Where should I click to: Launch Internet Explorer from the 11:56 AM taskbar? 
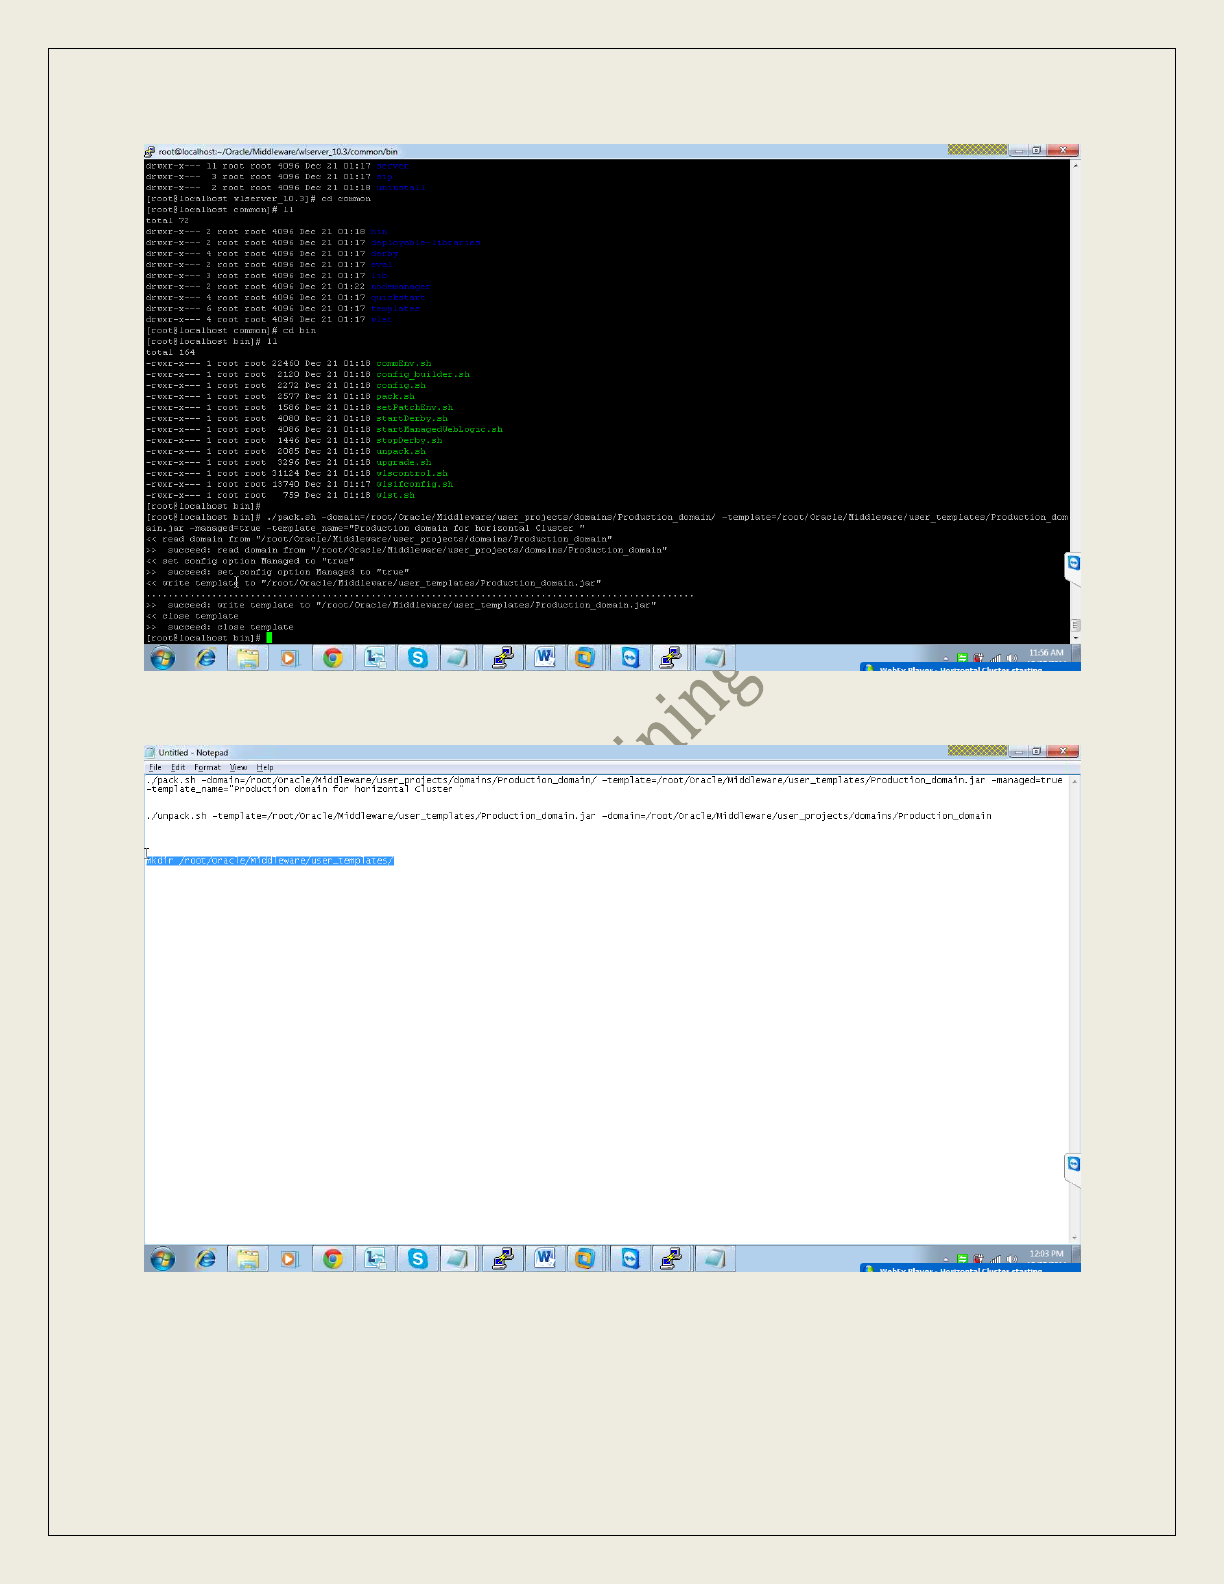(x=206, y=657)
